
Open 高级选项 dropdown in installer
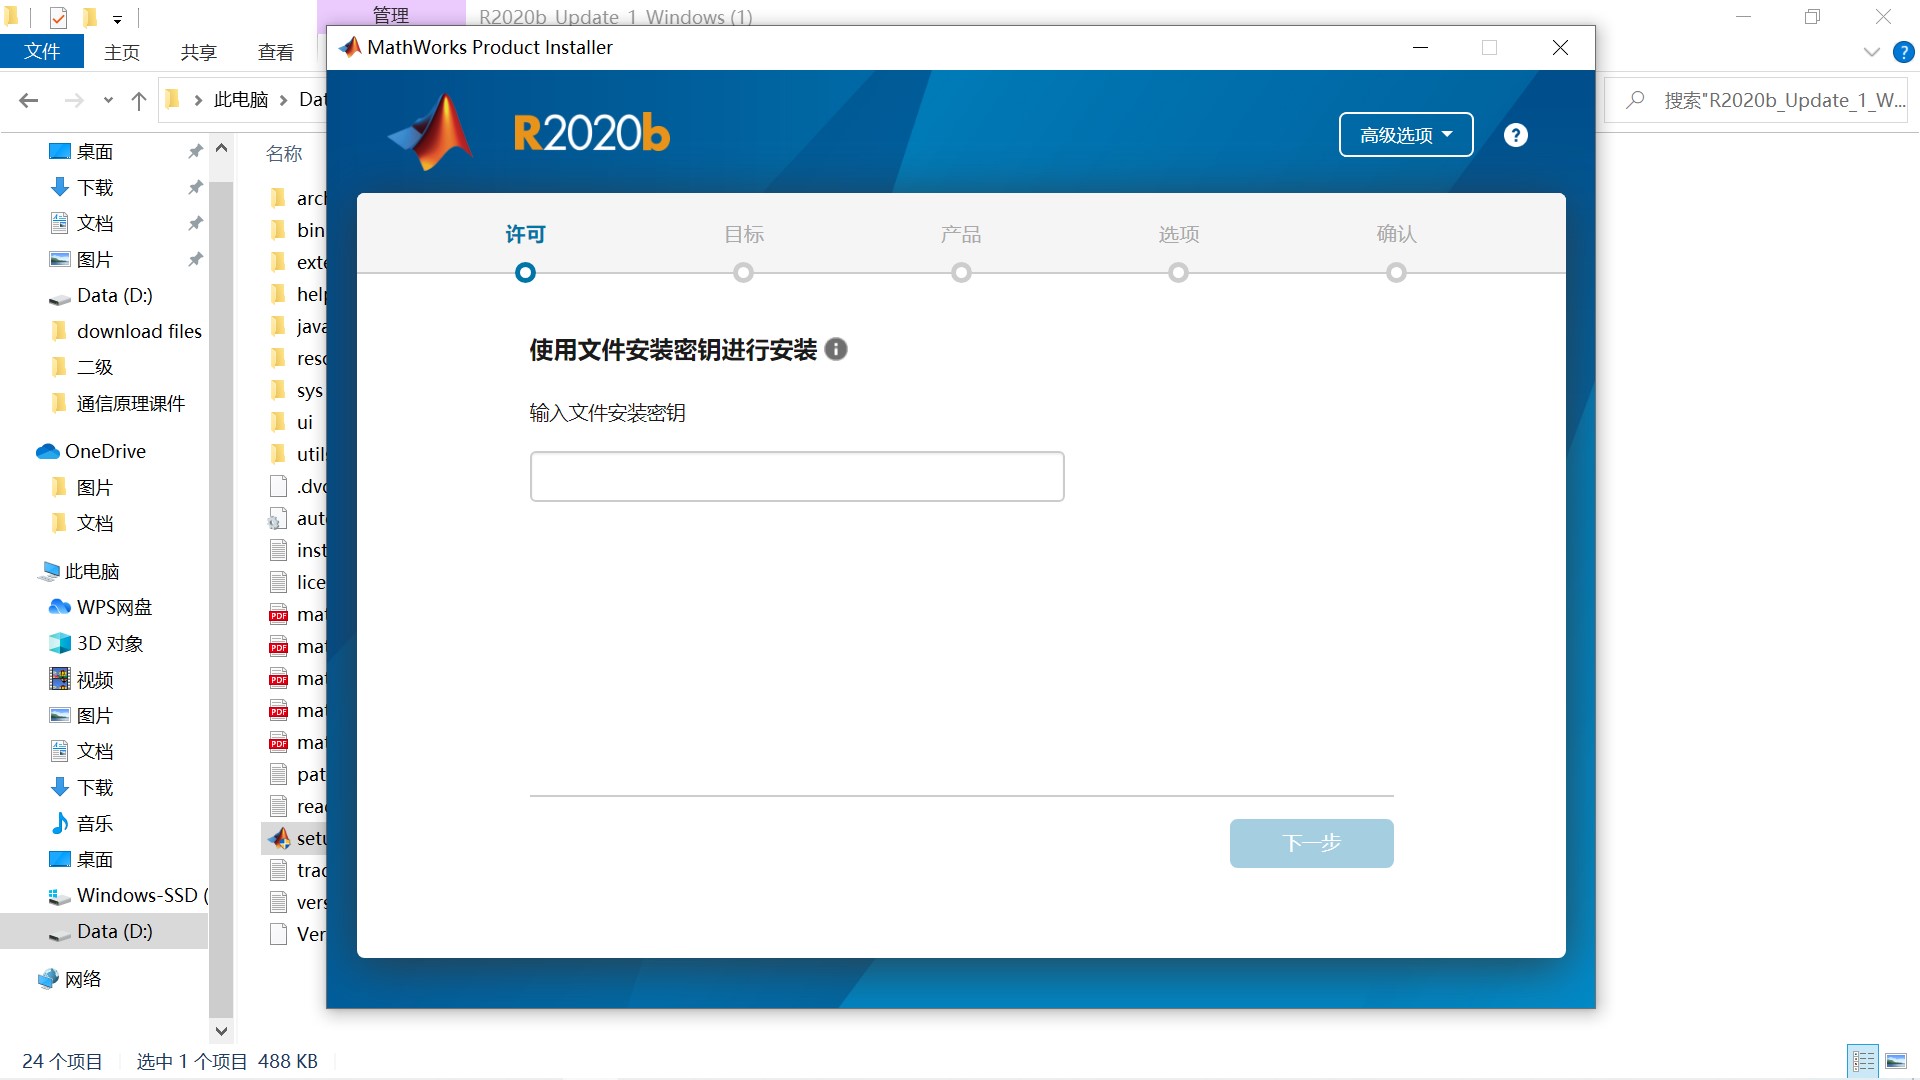(x=1405, y=135)
